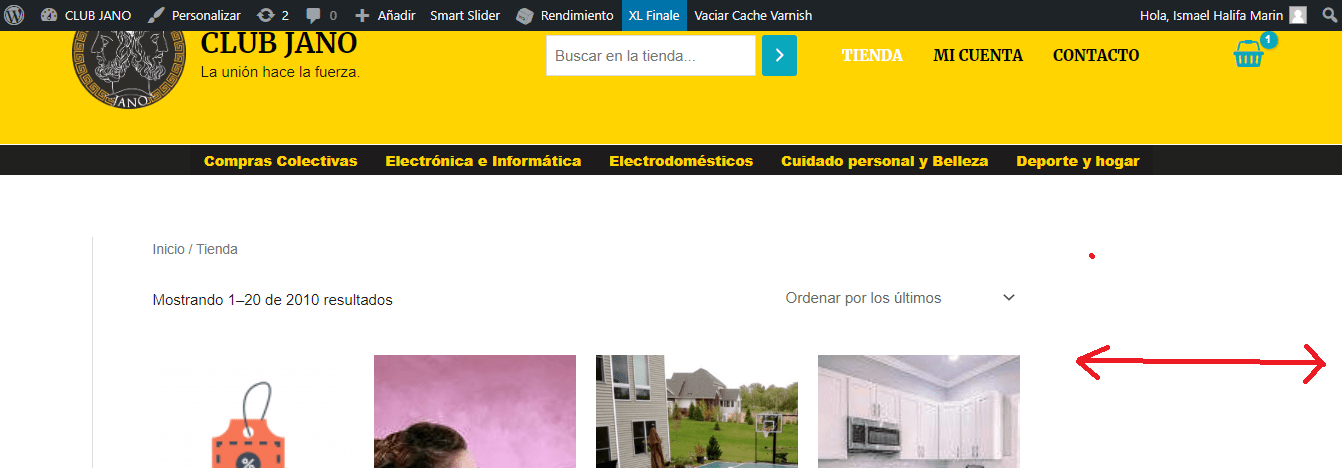Click the Mostrando 1–20 de 2010 resultados text
Image resolution: width=1342 pixels, height=468 pixels.
coord(273,300)
